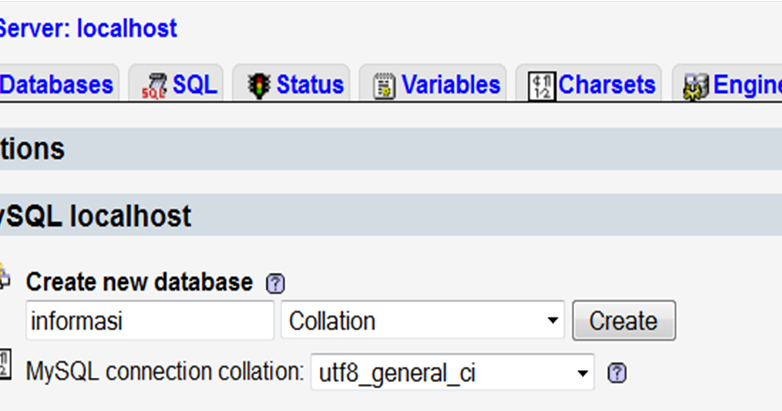Click the SQL tab icon
This screenshot has height=411, width=782.
click(x=154, y=86)
